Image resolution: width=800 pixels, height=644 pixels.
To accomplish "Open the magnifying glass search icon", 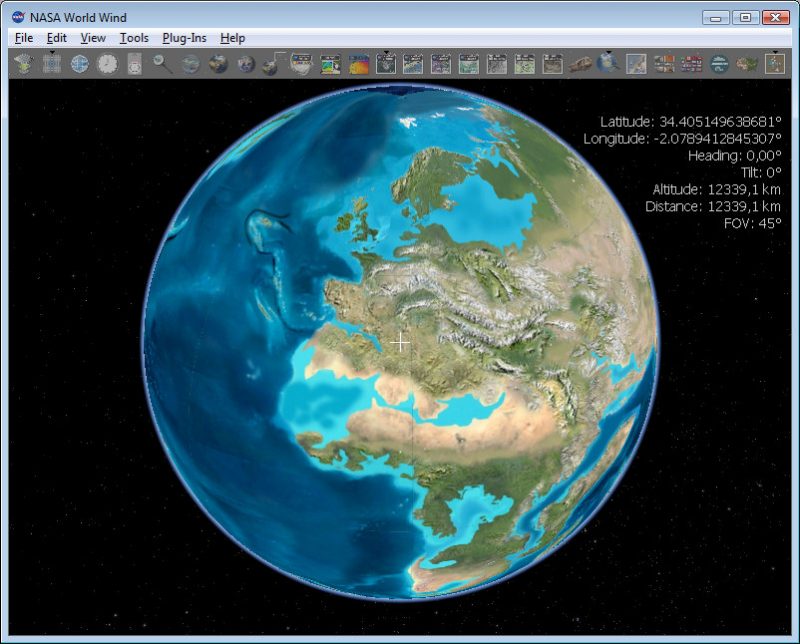I will click(162, 64).
